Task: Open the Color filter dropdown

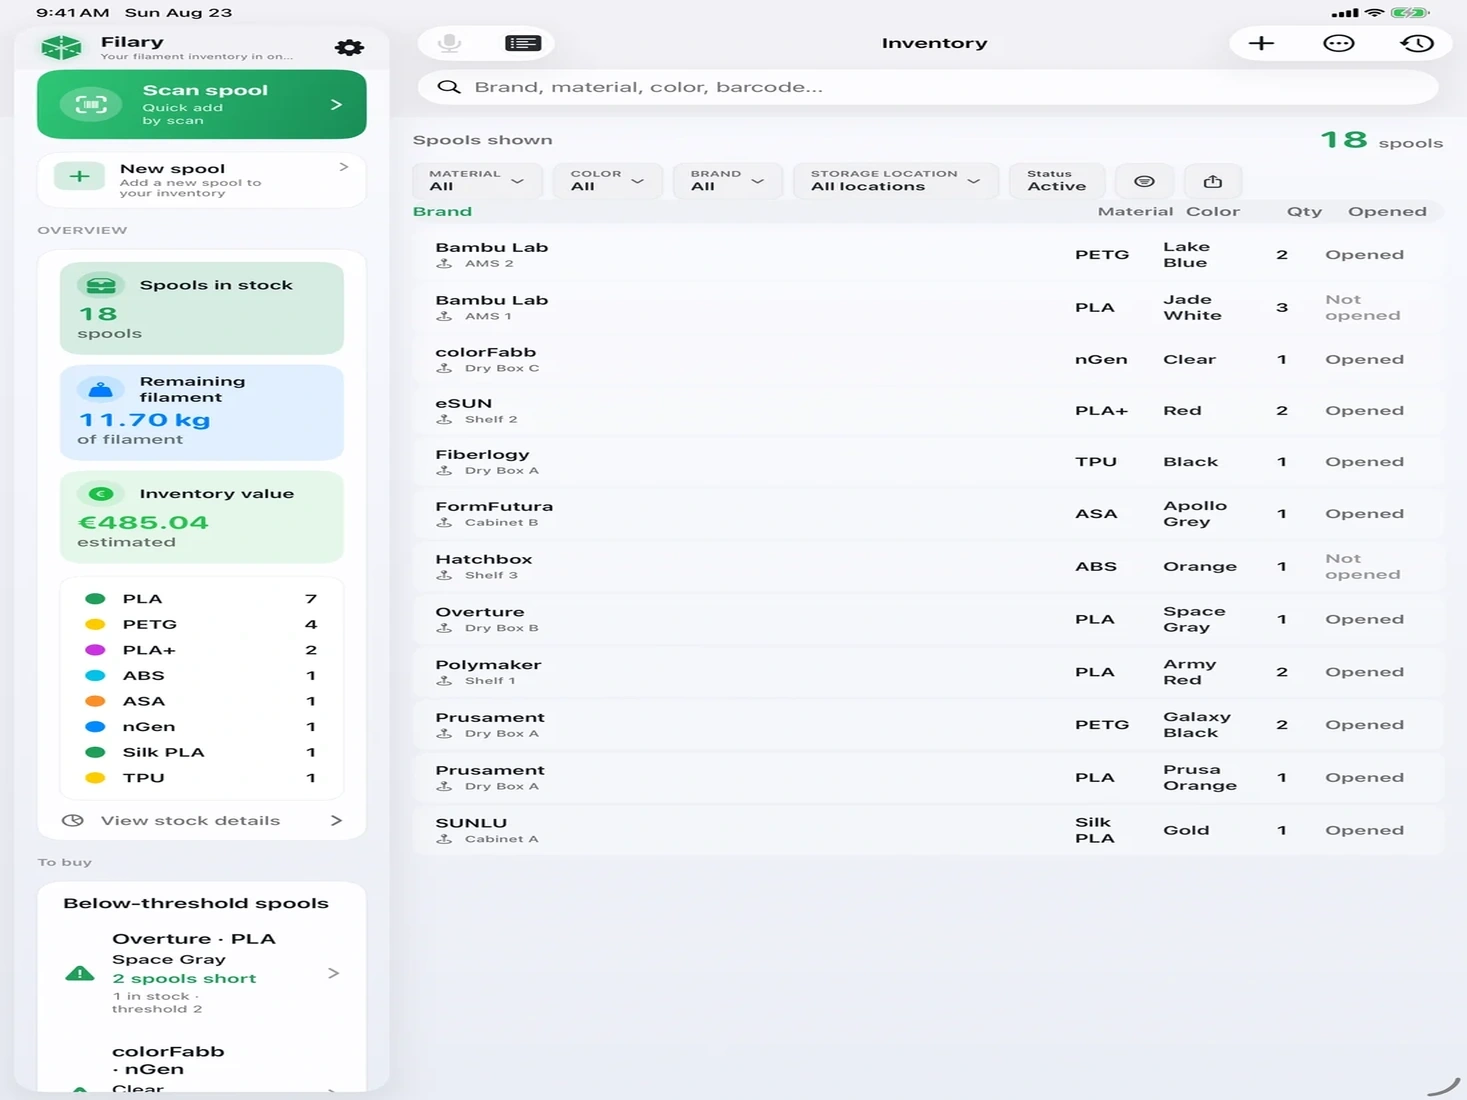Action: (608, 181)
